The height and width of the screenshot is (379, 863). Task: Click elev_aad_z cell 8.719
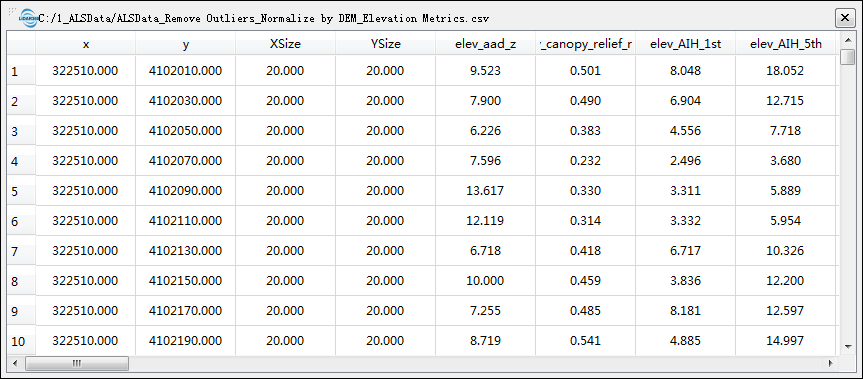(x=485, y=341)
